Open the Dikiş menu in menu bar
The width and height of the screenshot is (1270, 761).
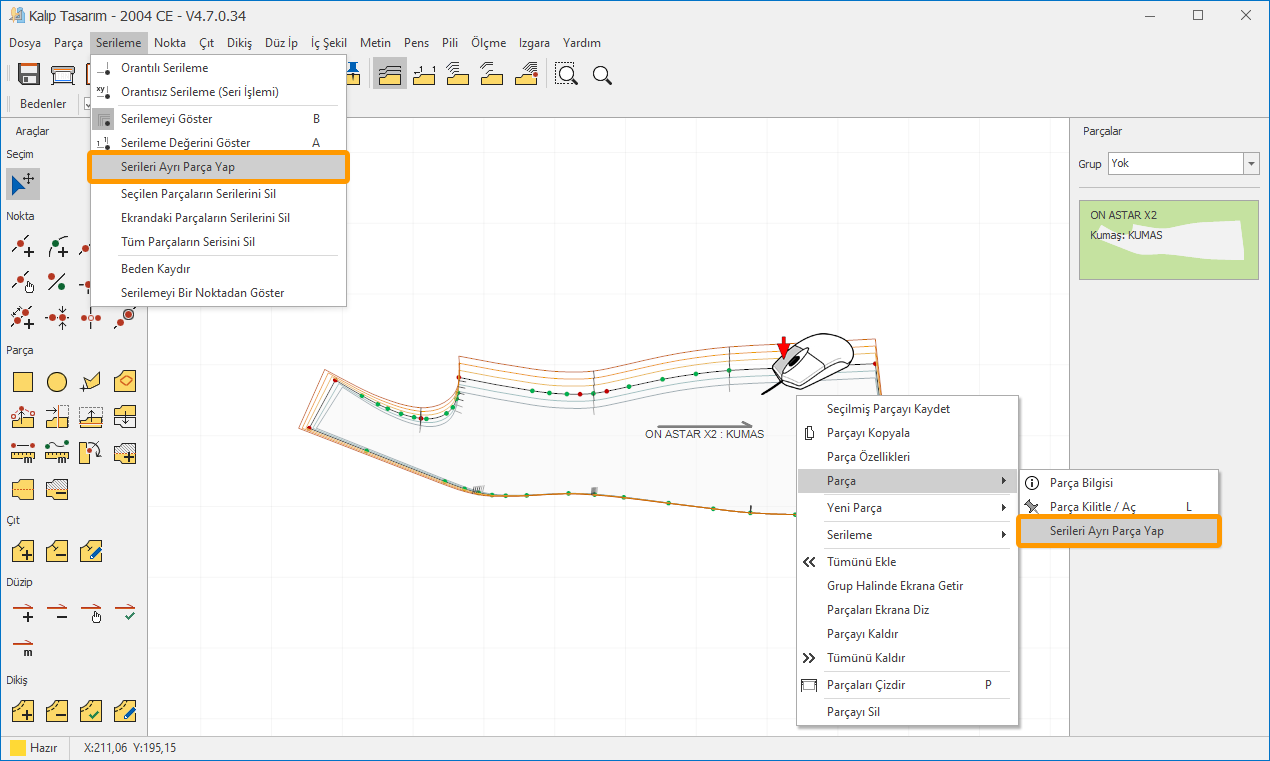click(x=239, y=43)
